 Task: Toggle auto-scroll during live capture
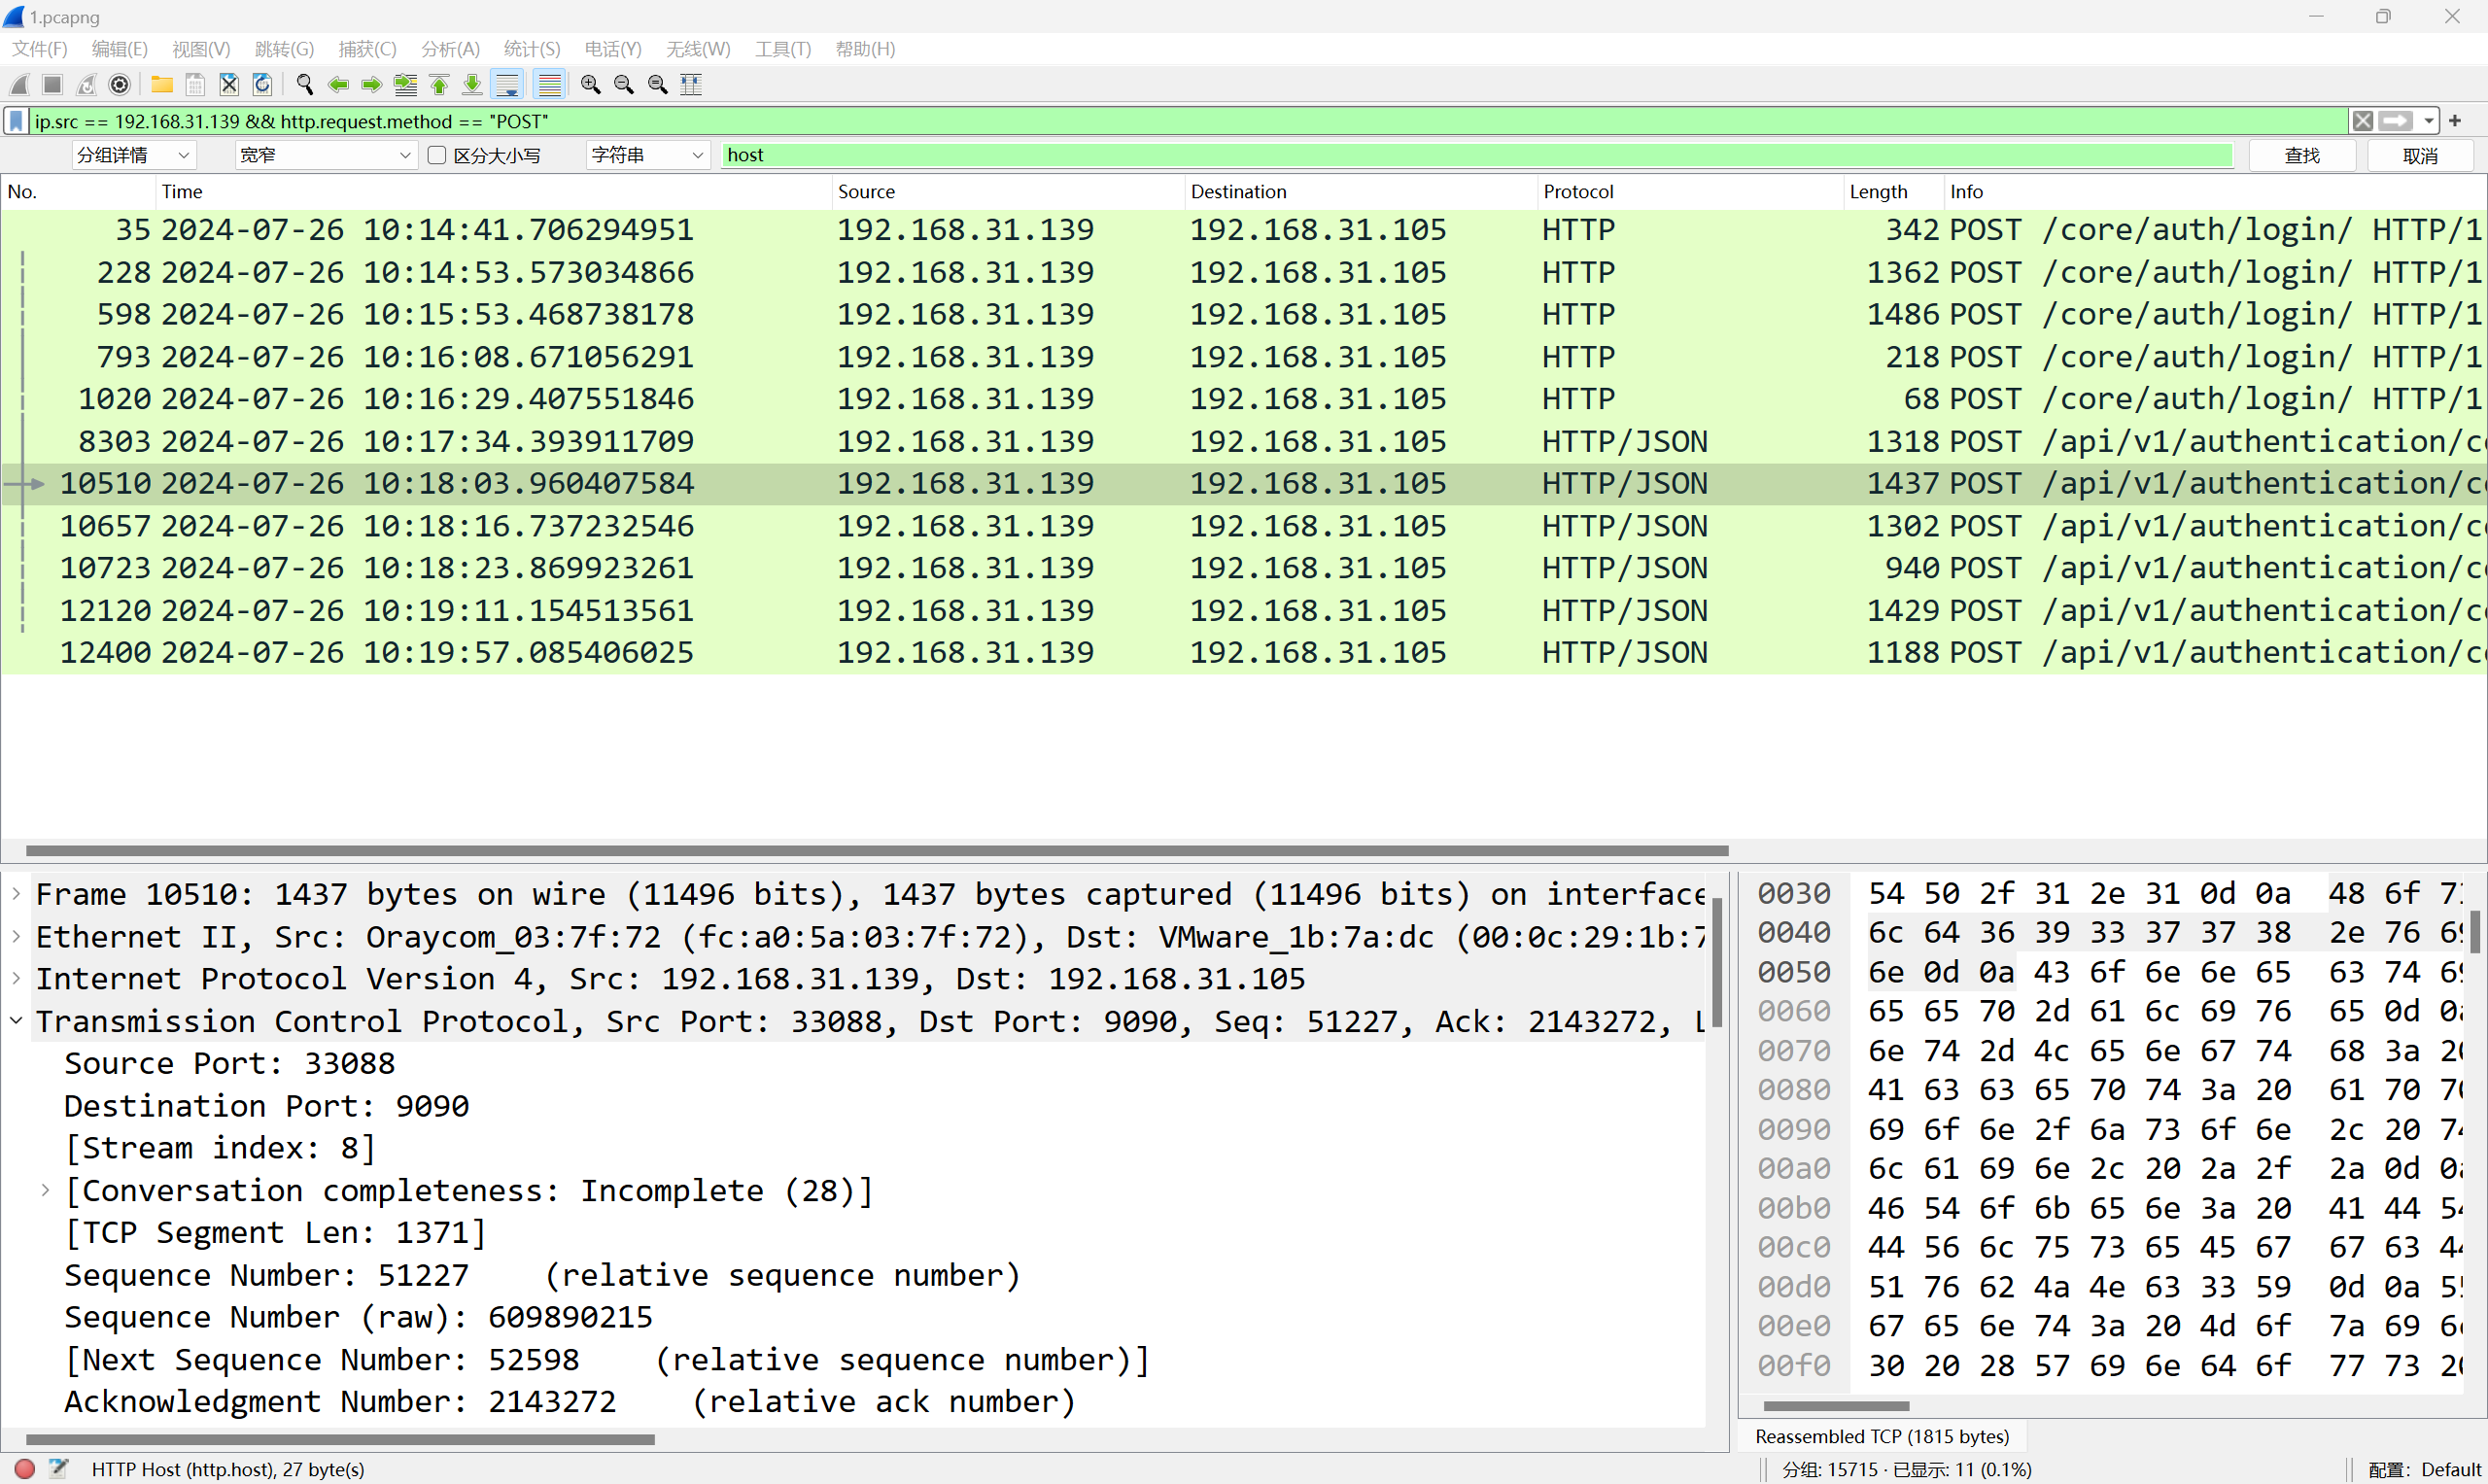point(508,85)
